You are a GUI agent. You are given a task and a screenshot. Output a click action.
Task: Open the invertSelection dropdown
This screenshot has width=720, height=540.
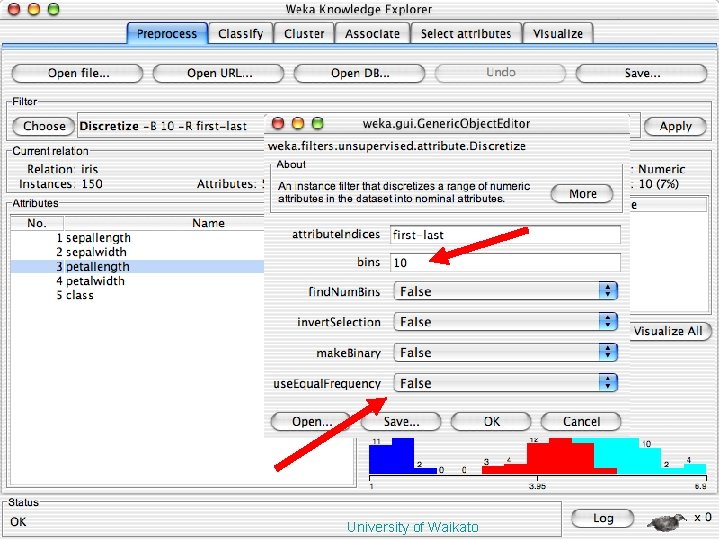click(x=506, y=321)
